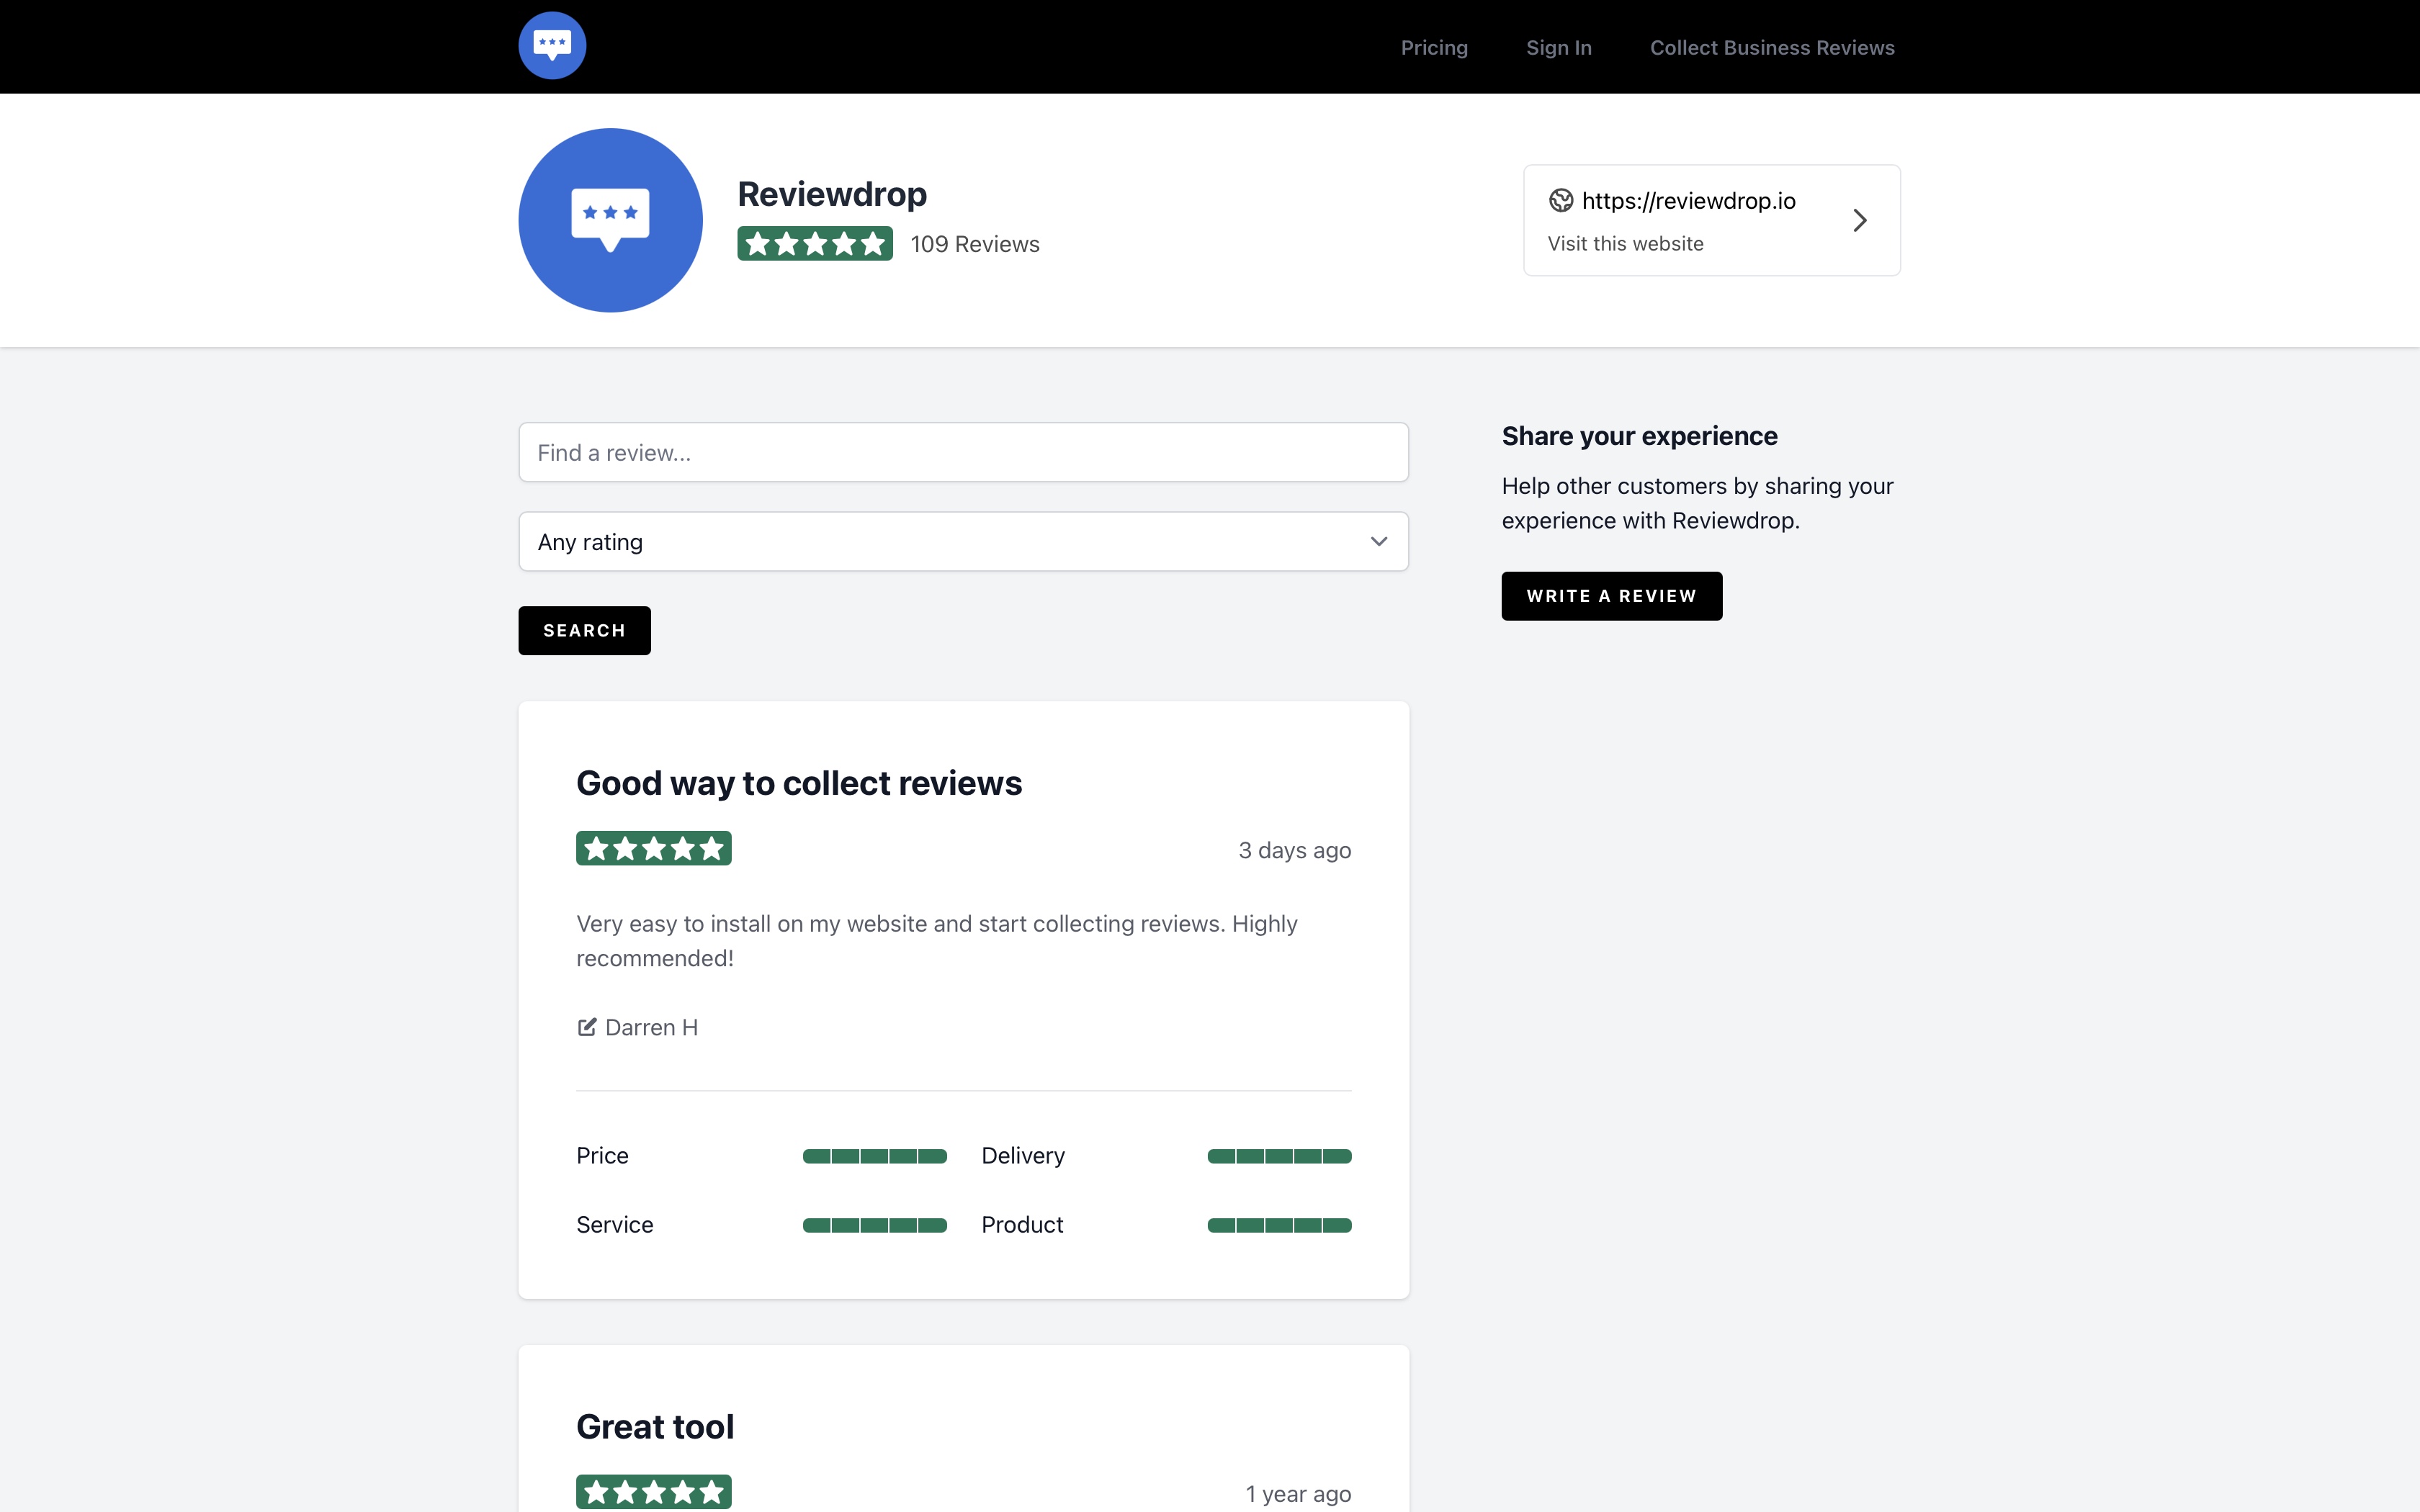Click the edit icon next to Darren H

[587, 1027]
